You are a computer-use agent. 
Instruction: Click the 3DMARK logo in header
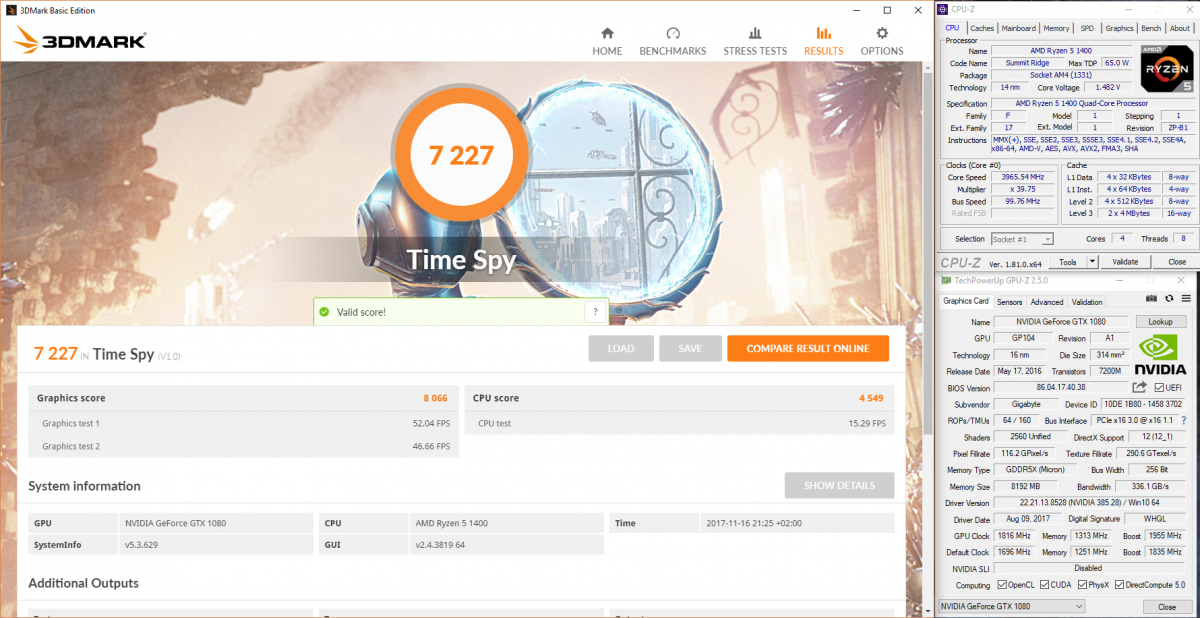coord(81,40)
